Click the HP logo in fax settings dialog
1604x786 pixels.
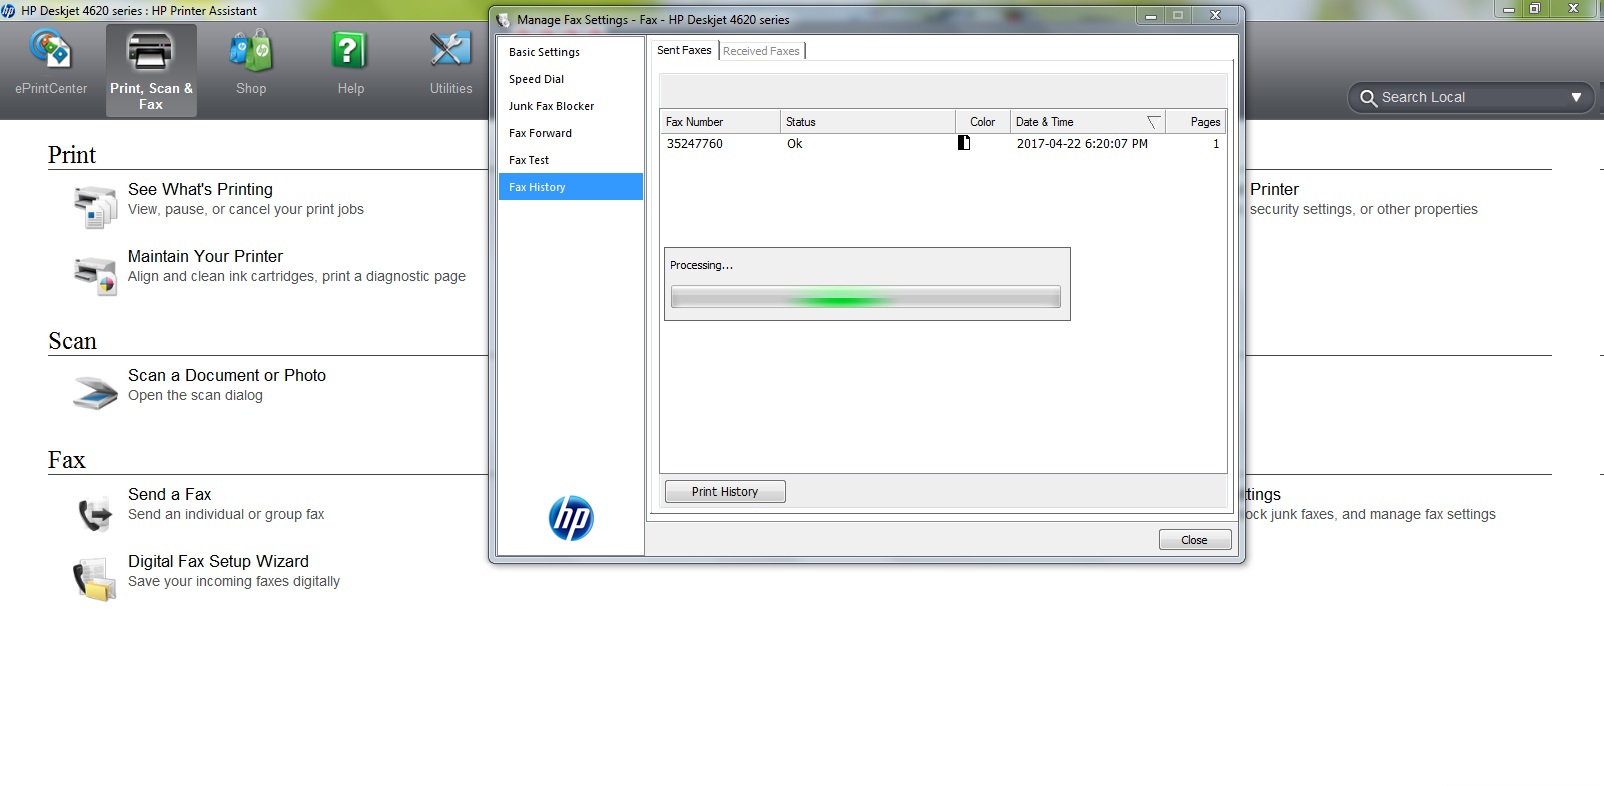click(x=571, y=518)
